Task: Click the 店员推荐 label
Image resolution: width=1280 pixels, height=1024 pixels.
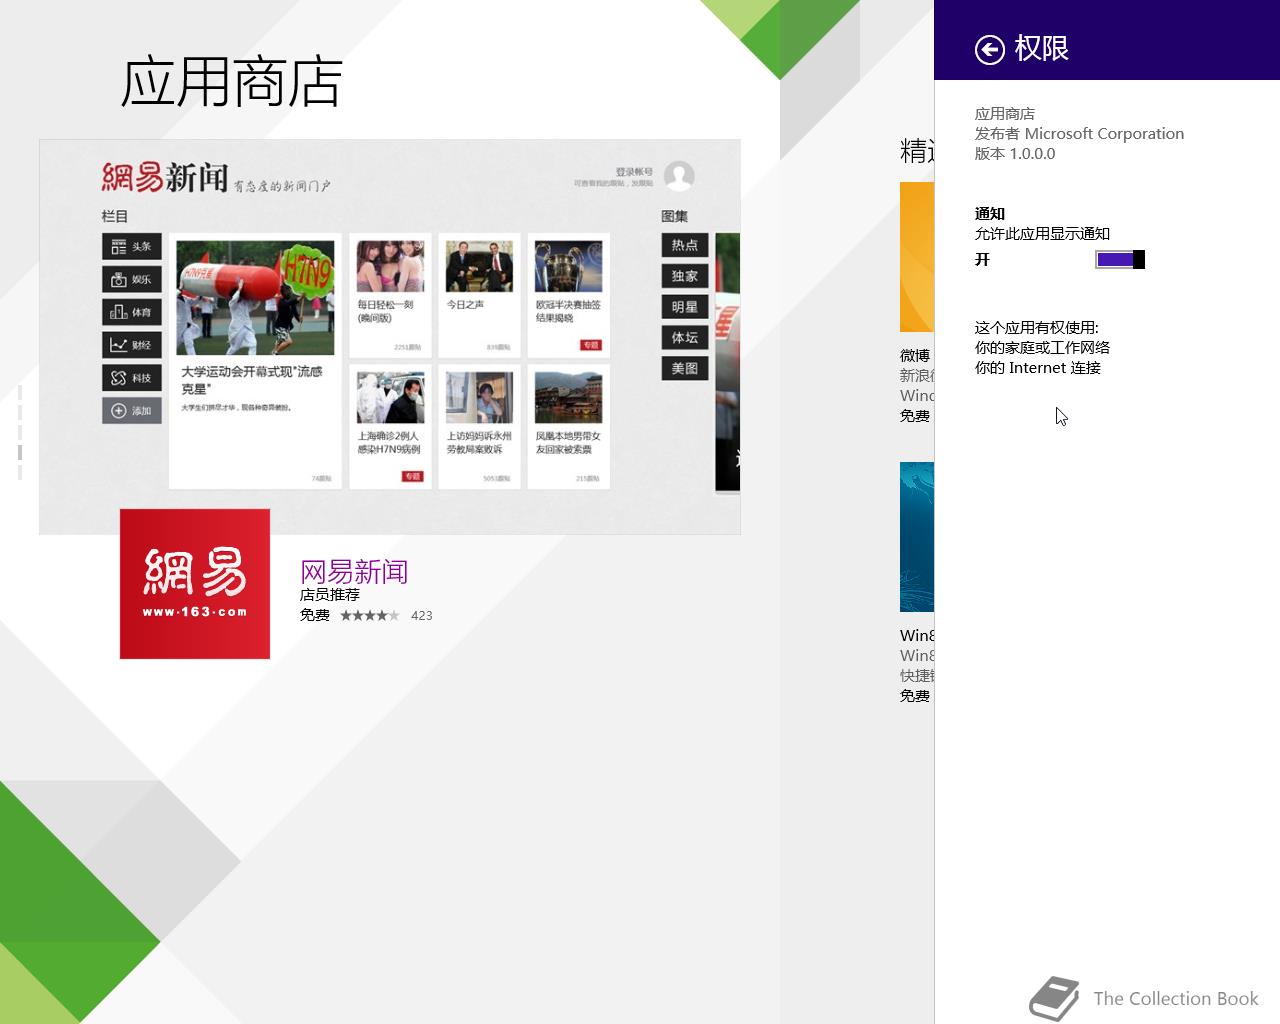Action: pos(330,595)
